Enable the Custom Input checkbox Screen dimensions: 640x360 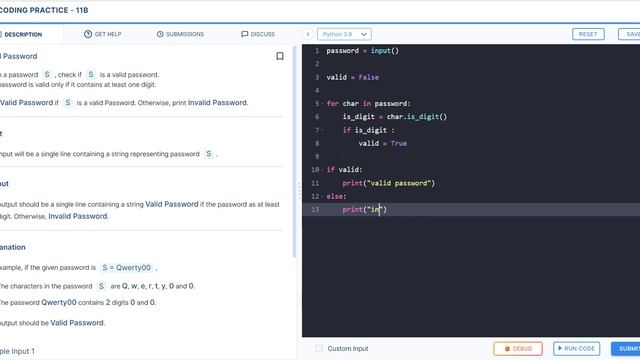click(319, 349)
